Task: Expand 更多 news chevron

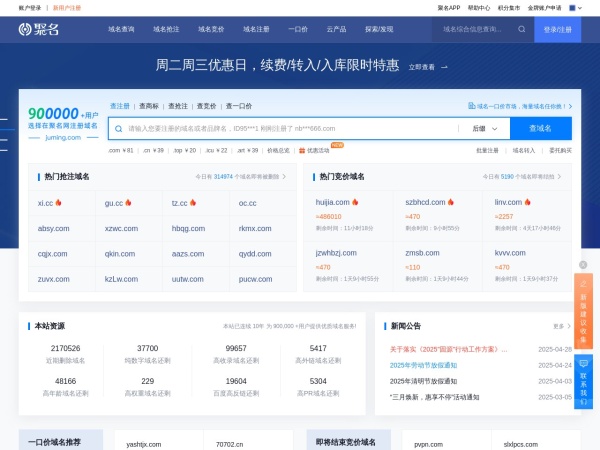Action: [x=569, y=326]
